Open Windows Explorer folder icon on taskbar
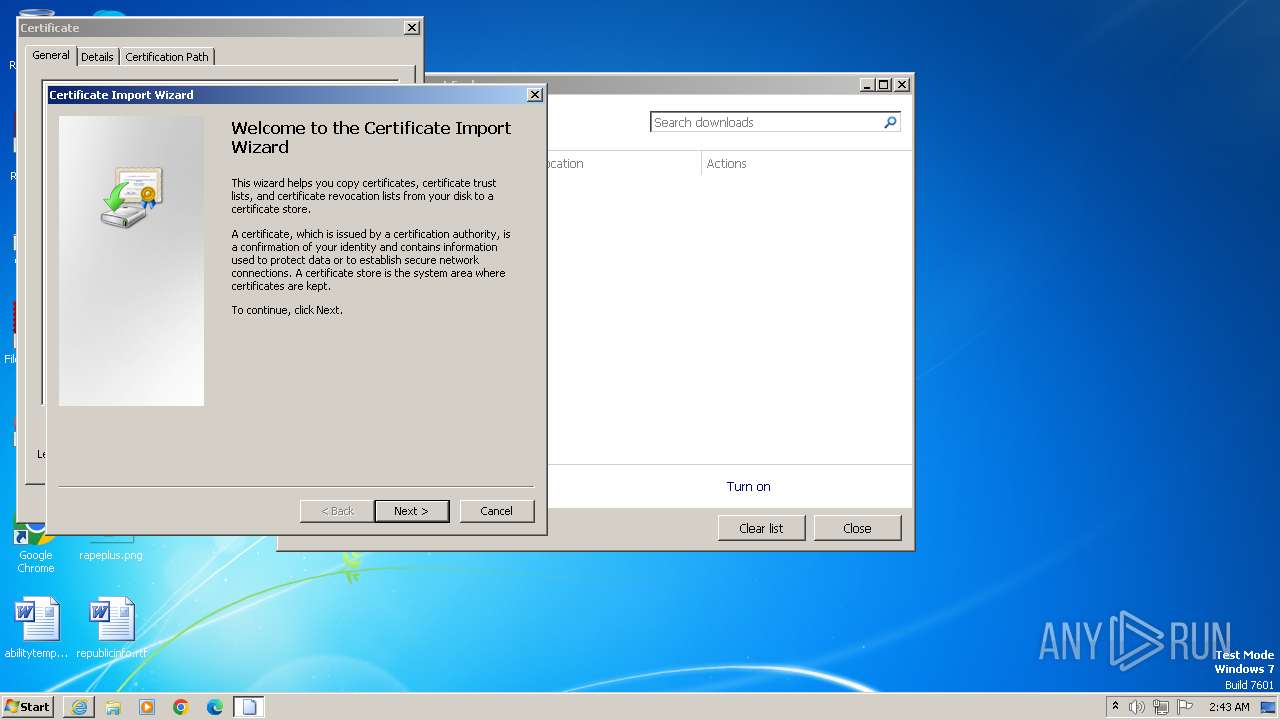The image size is (1280, 720). click(x=113, y=707)
